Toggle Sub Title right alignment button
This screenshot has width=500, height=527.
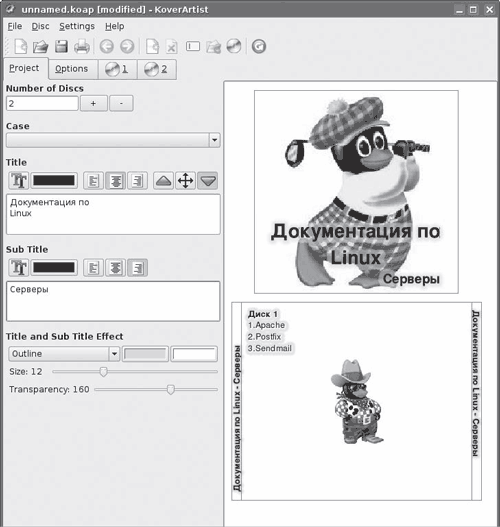(x=137, y=268)
